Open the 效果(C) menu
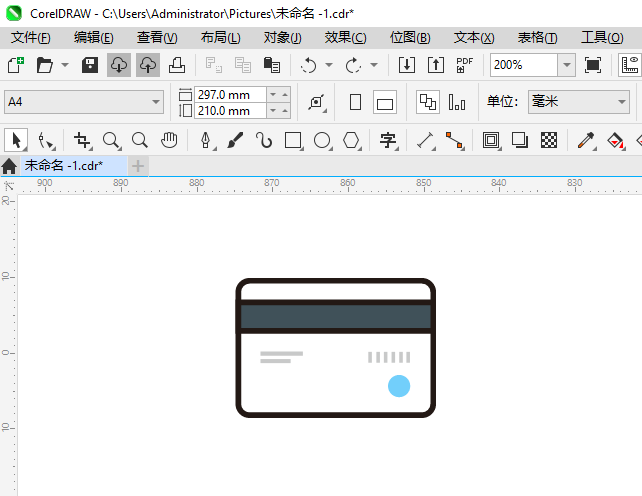This screenshot has width=642, height=496. click(x=346, y=38)
